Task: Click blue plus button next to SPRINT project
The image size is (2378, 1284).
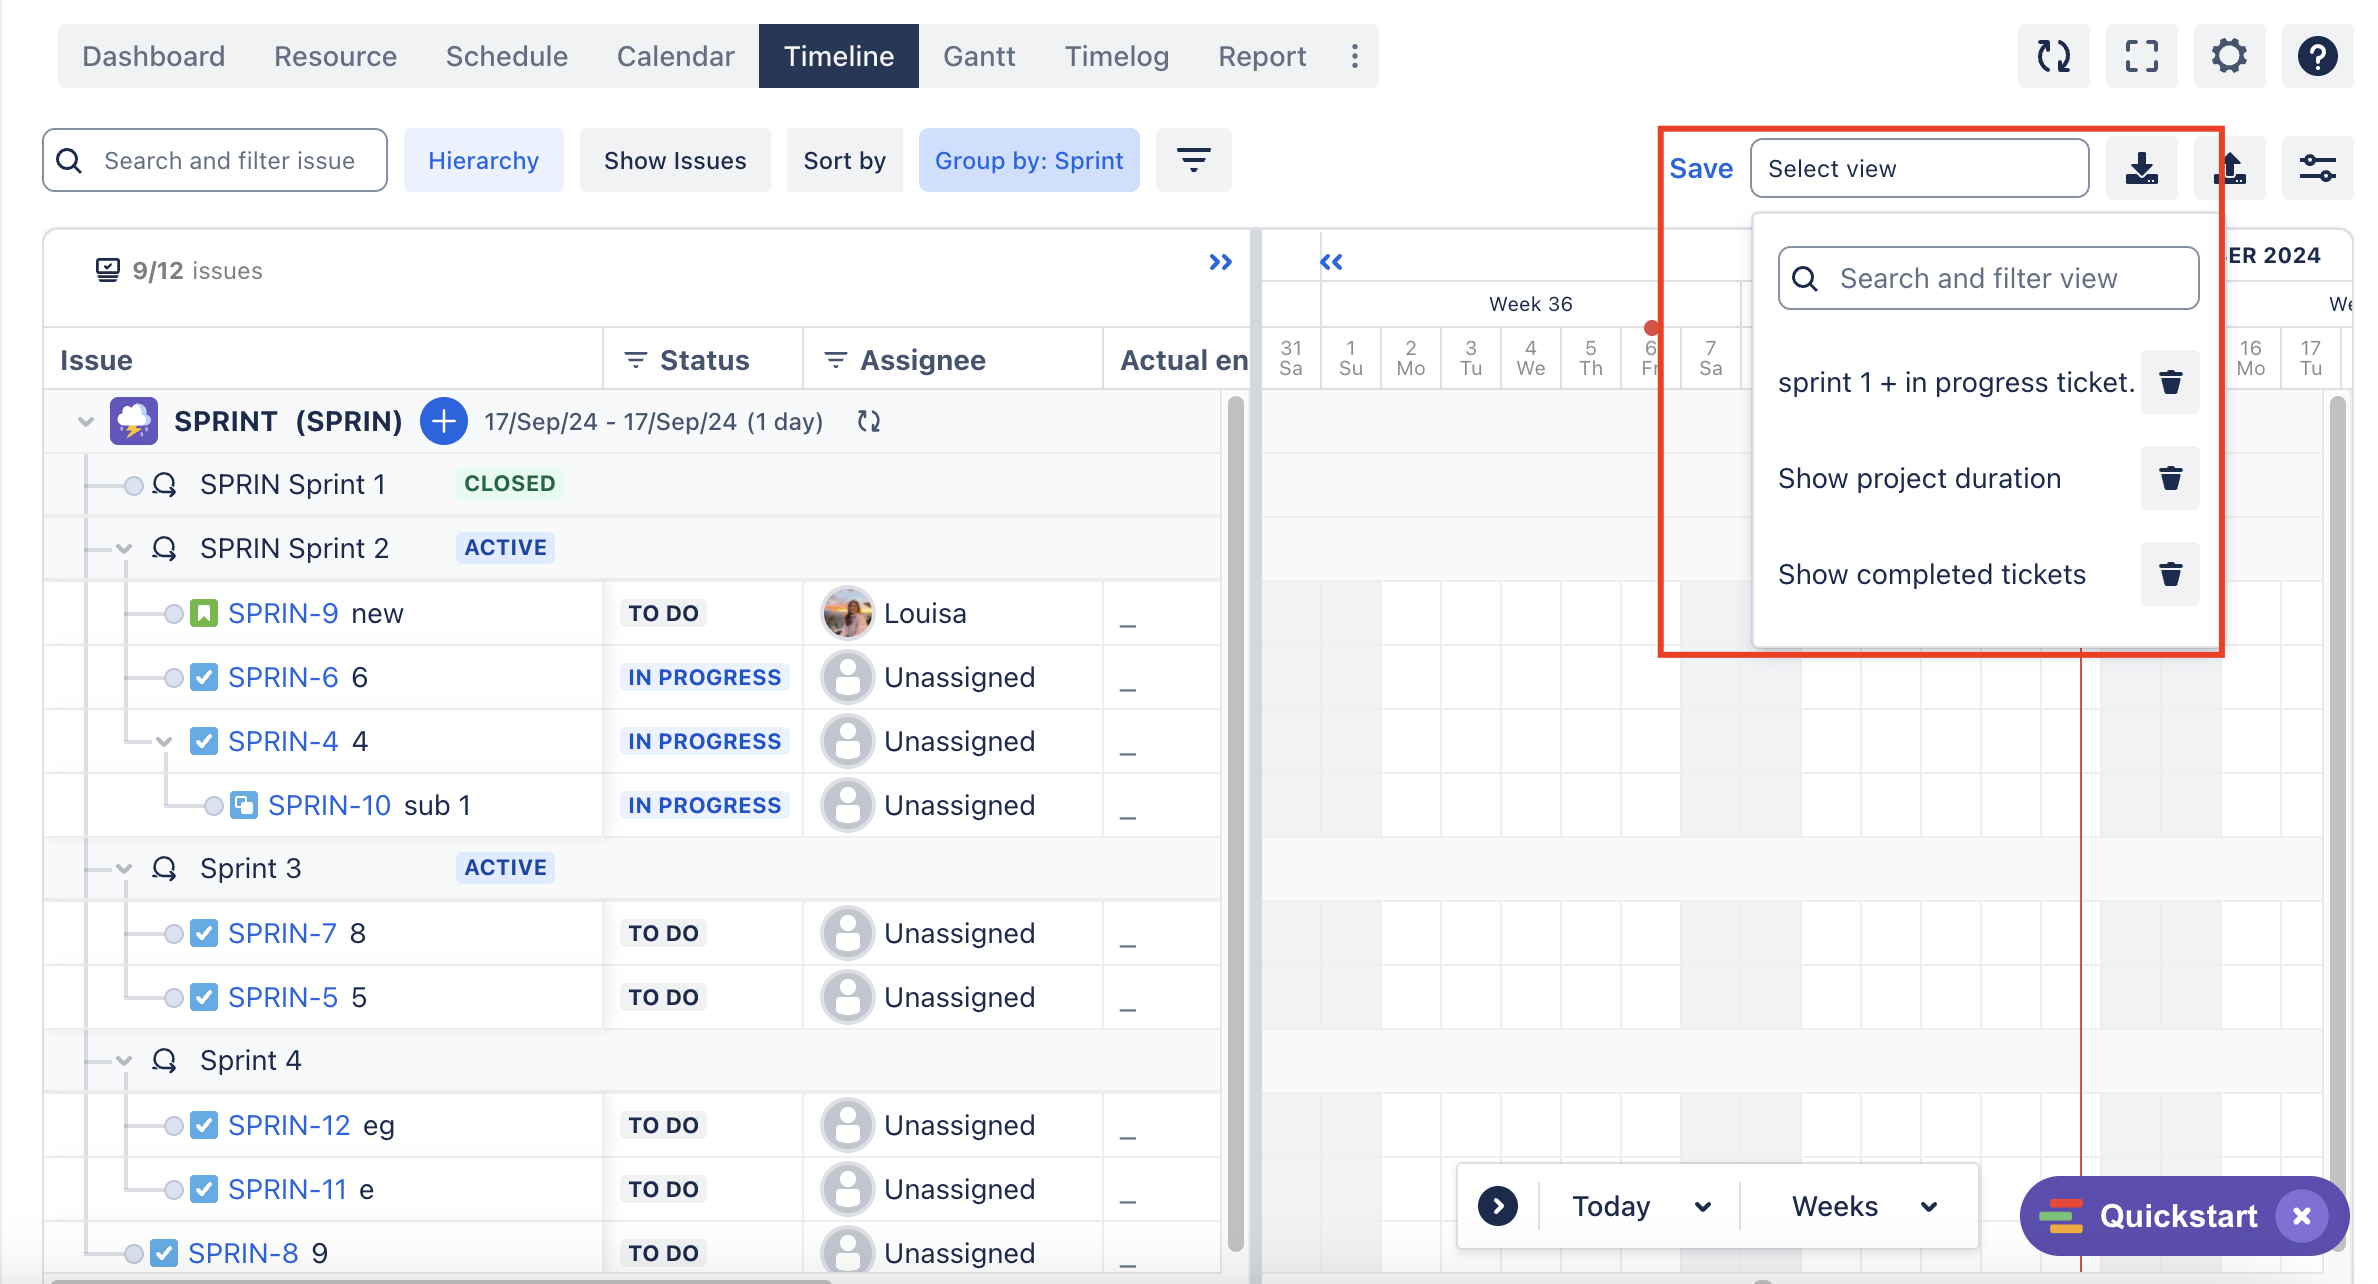Action: coord(444,421)
